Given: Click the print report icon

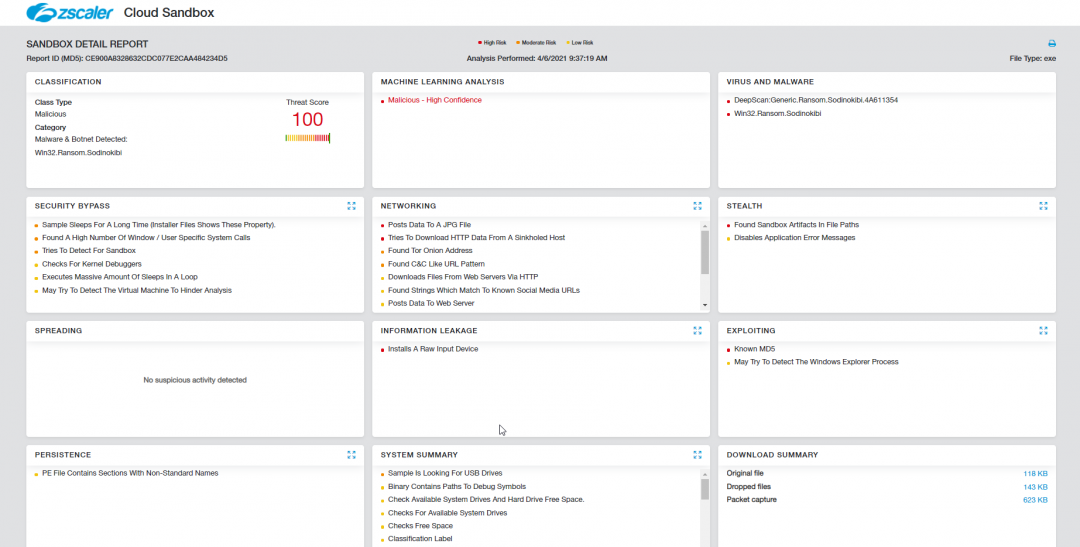Looking at the screenshot, I should coord(1051,44).
